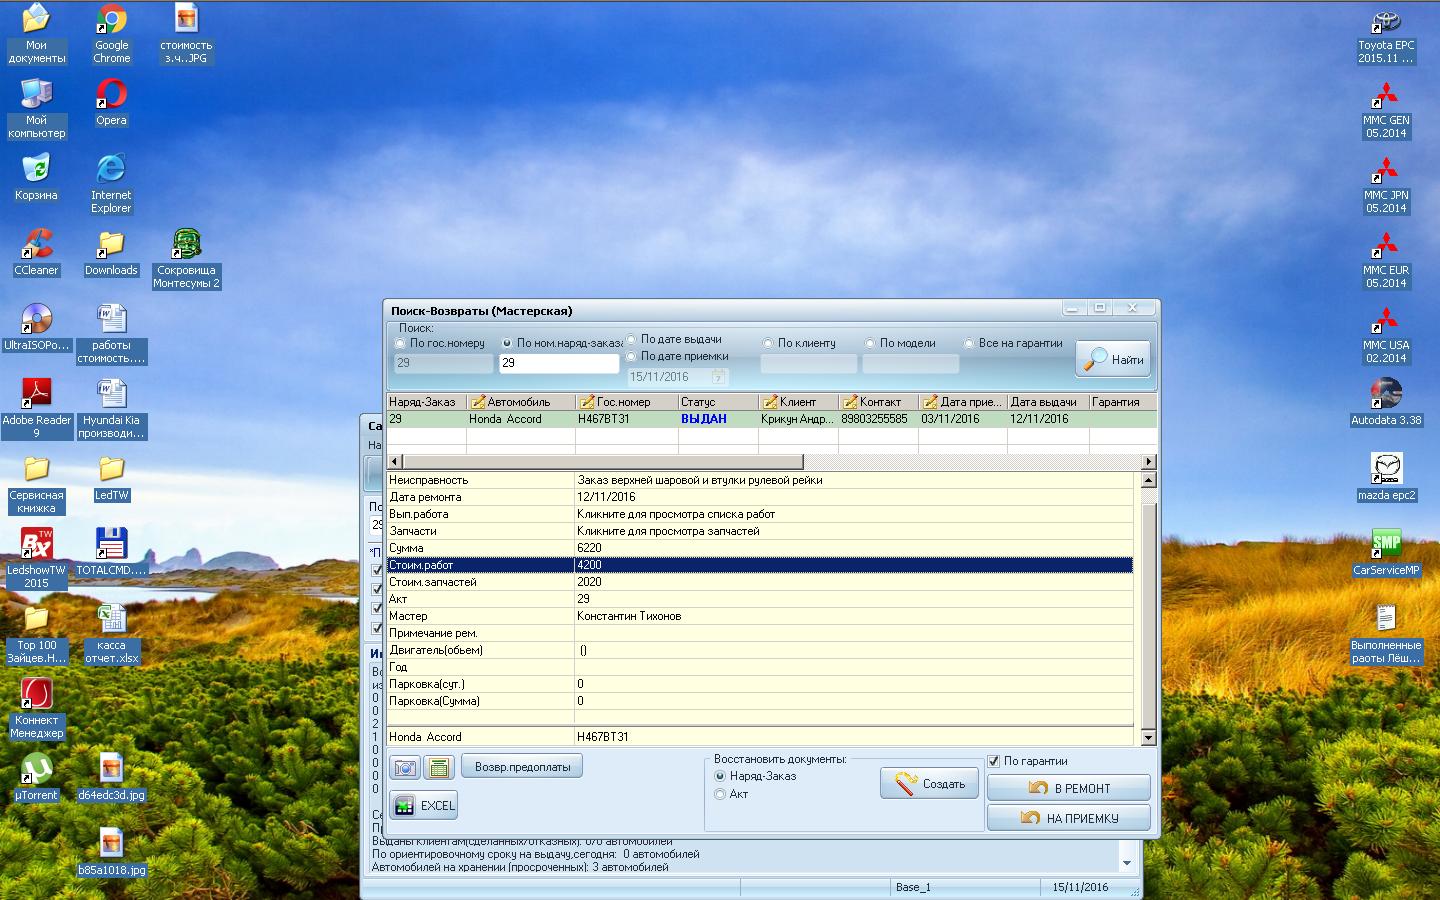
Task: Choose the Акт radio option
Action: [720, 794]
